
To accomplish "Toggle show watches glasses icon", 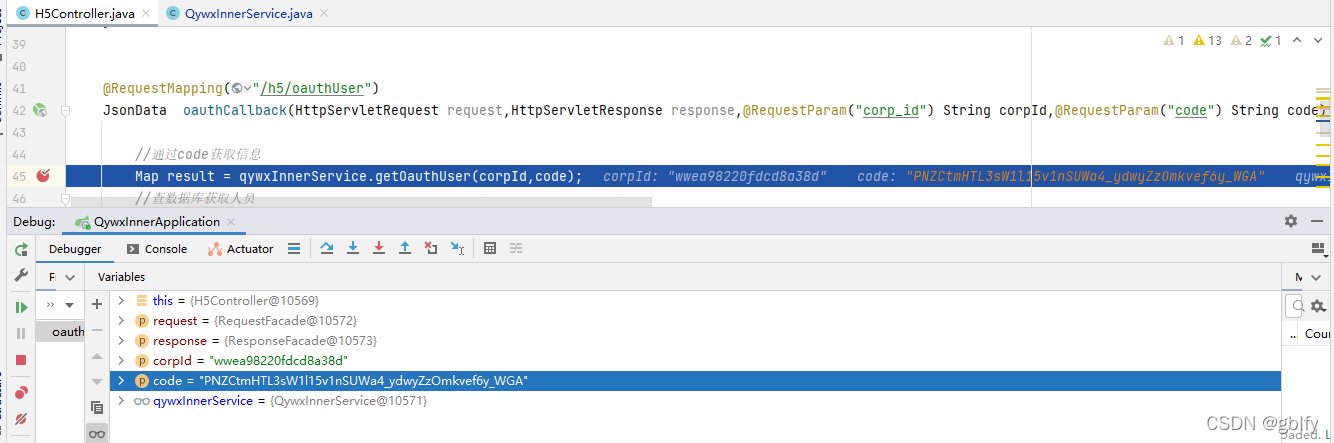I will click(x=97, y=433).
